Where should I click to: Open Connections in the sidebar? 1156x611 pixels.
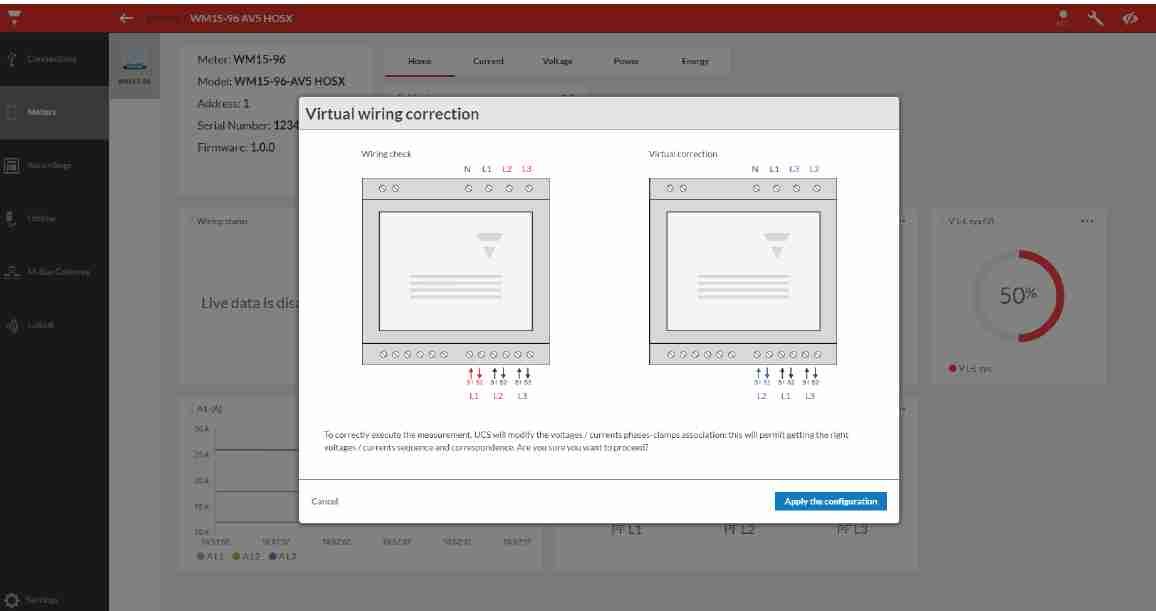coord(52,59)
